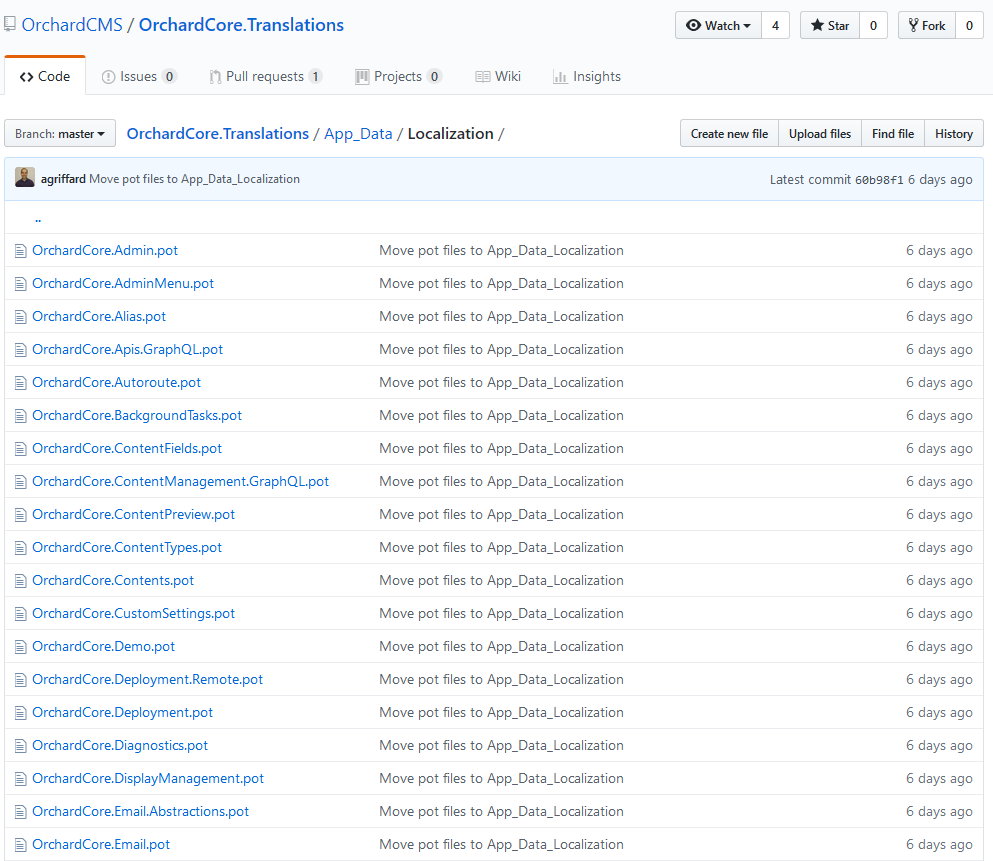The width and height of the screenshot is (993, 861).
Task: Open the Branch: master selector
Action: point(60,134)
